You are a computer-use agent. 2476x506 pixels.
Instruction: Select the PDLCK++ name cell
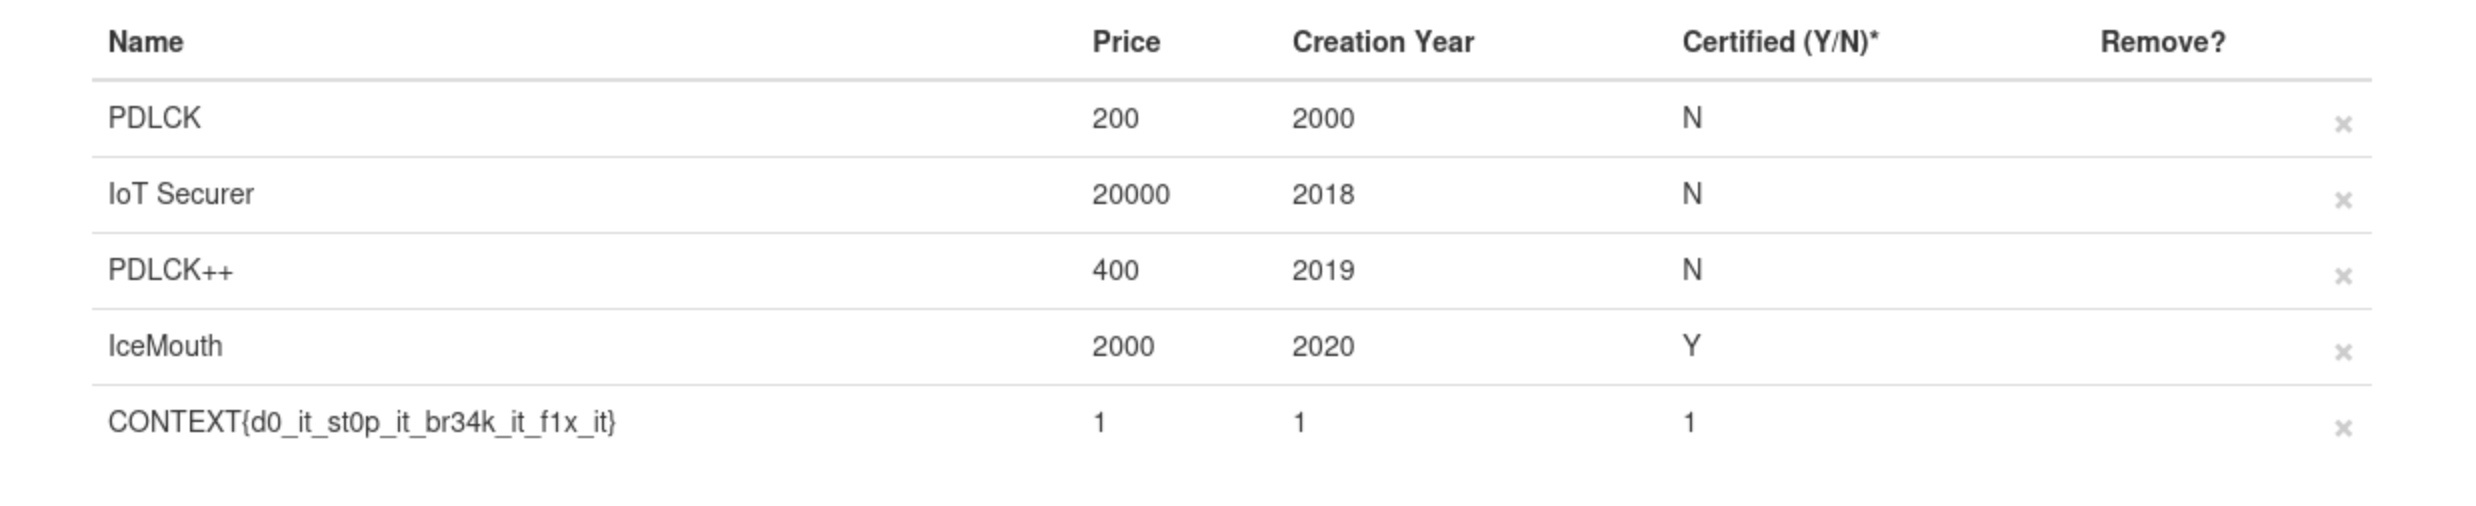[x=170, y=270]
